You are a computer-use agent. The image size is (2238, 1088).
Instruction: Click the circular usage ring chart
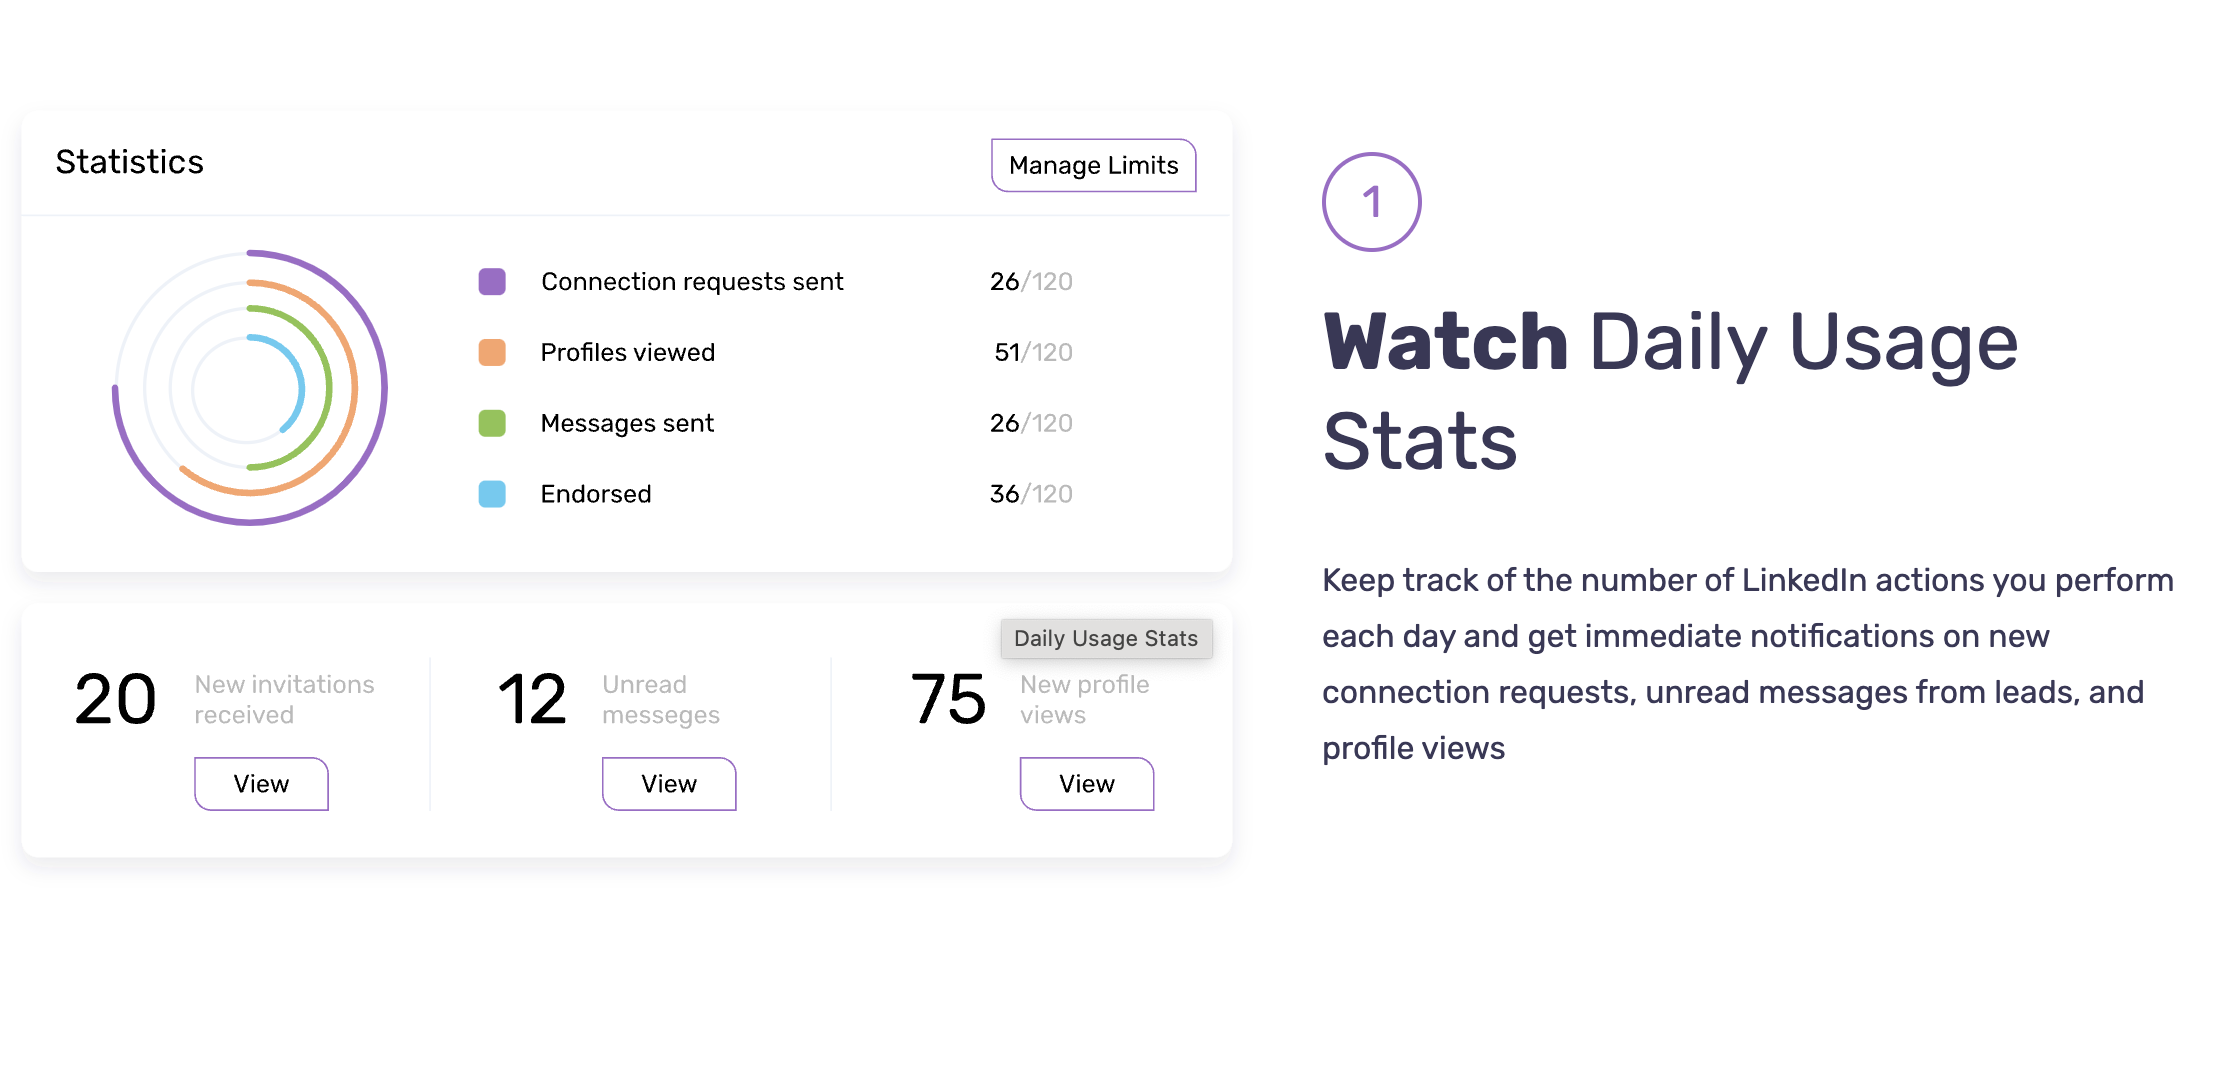click(x=250, y=388)
